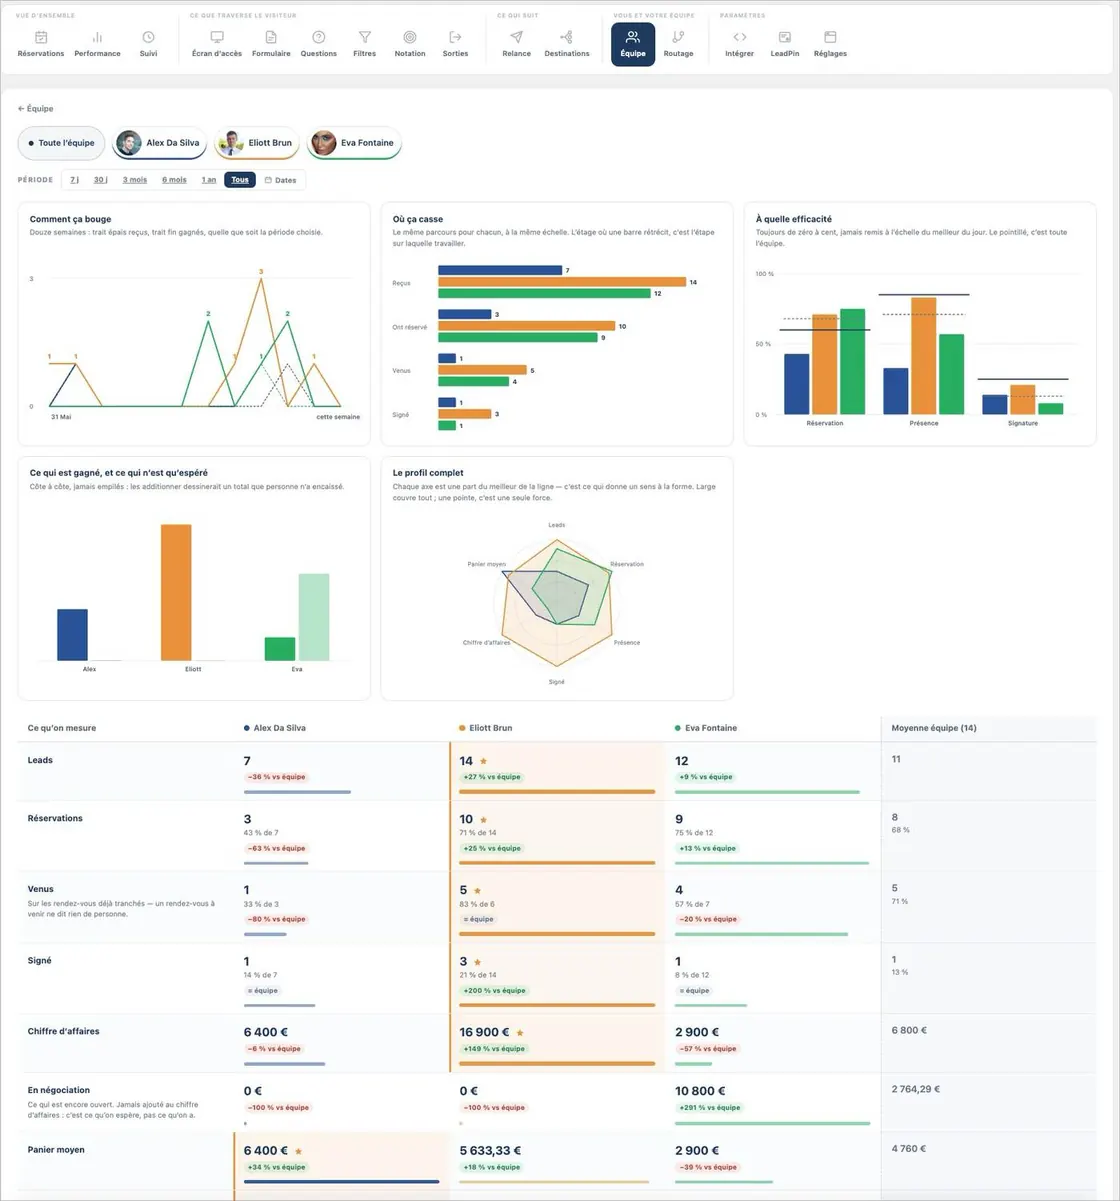This screenshot has height=1201, width=1120.
Task: Click the '+291 % vs équipe' badge
Action: (x=709, y=1108)
